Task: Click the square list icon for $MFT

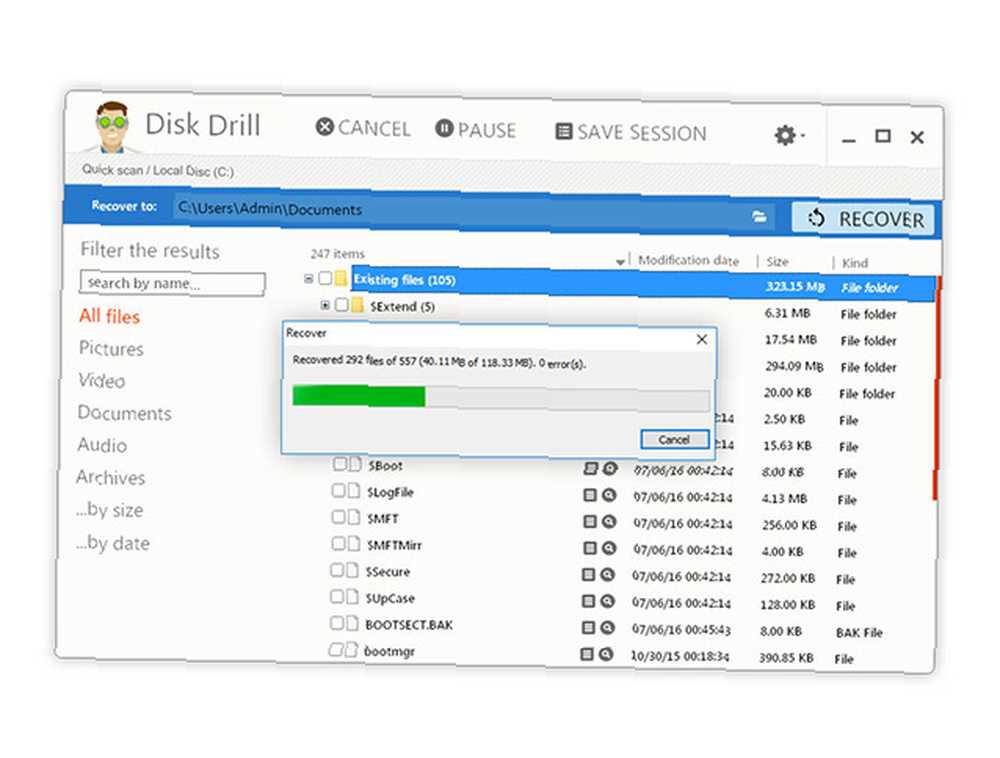Action: pyautogui.click(x=590, y=521)
